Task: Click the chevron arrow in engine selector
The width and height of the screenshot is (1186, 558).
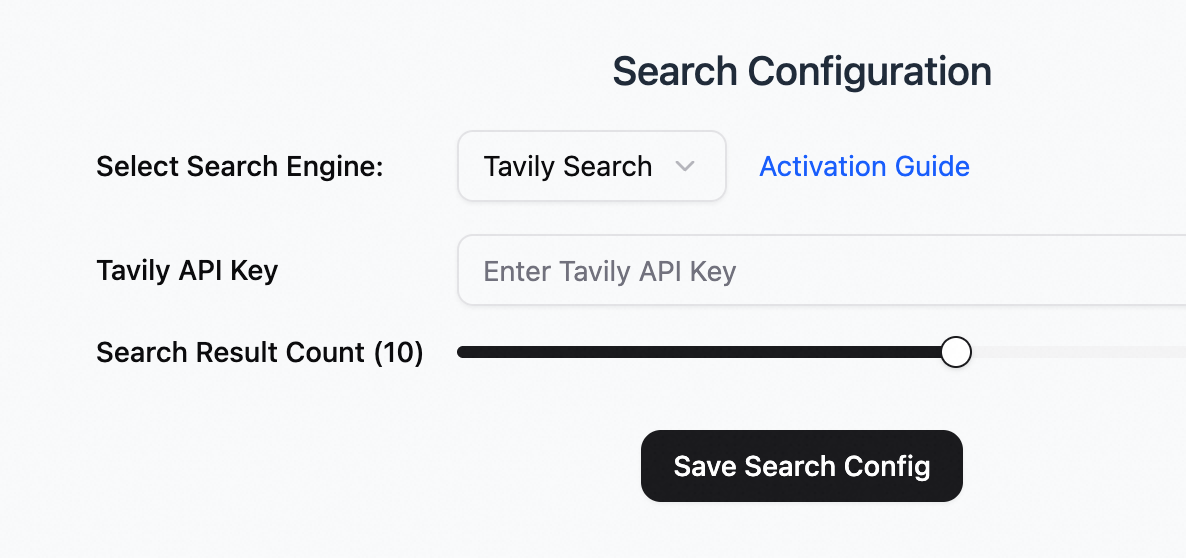Action: pyautogui.click(x=685, y=166)
